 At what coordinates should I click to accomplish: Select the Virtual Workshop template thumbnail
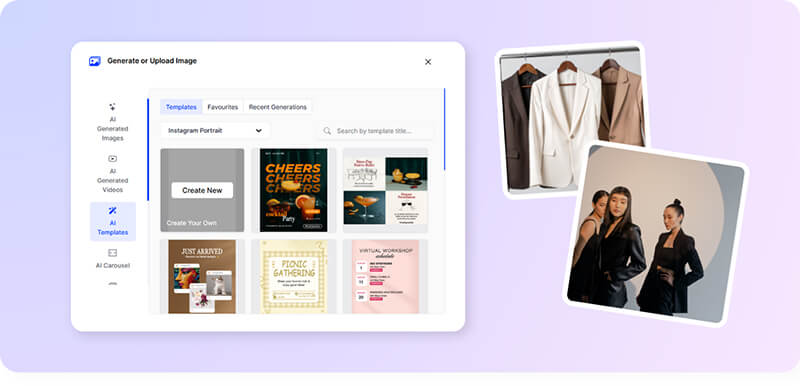coord(385,276)
